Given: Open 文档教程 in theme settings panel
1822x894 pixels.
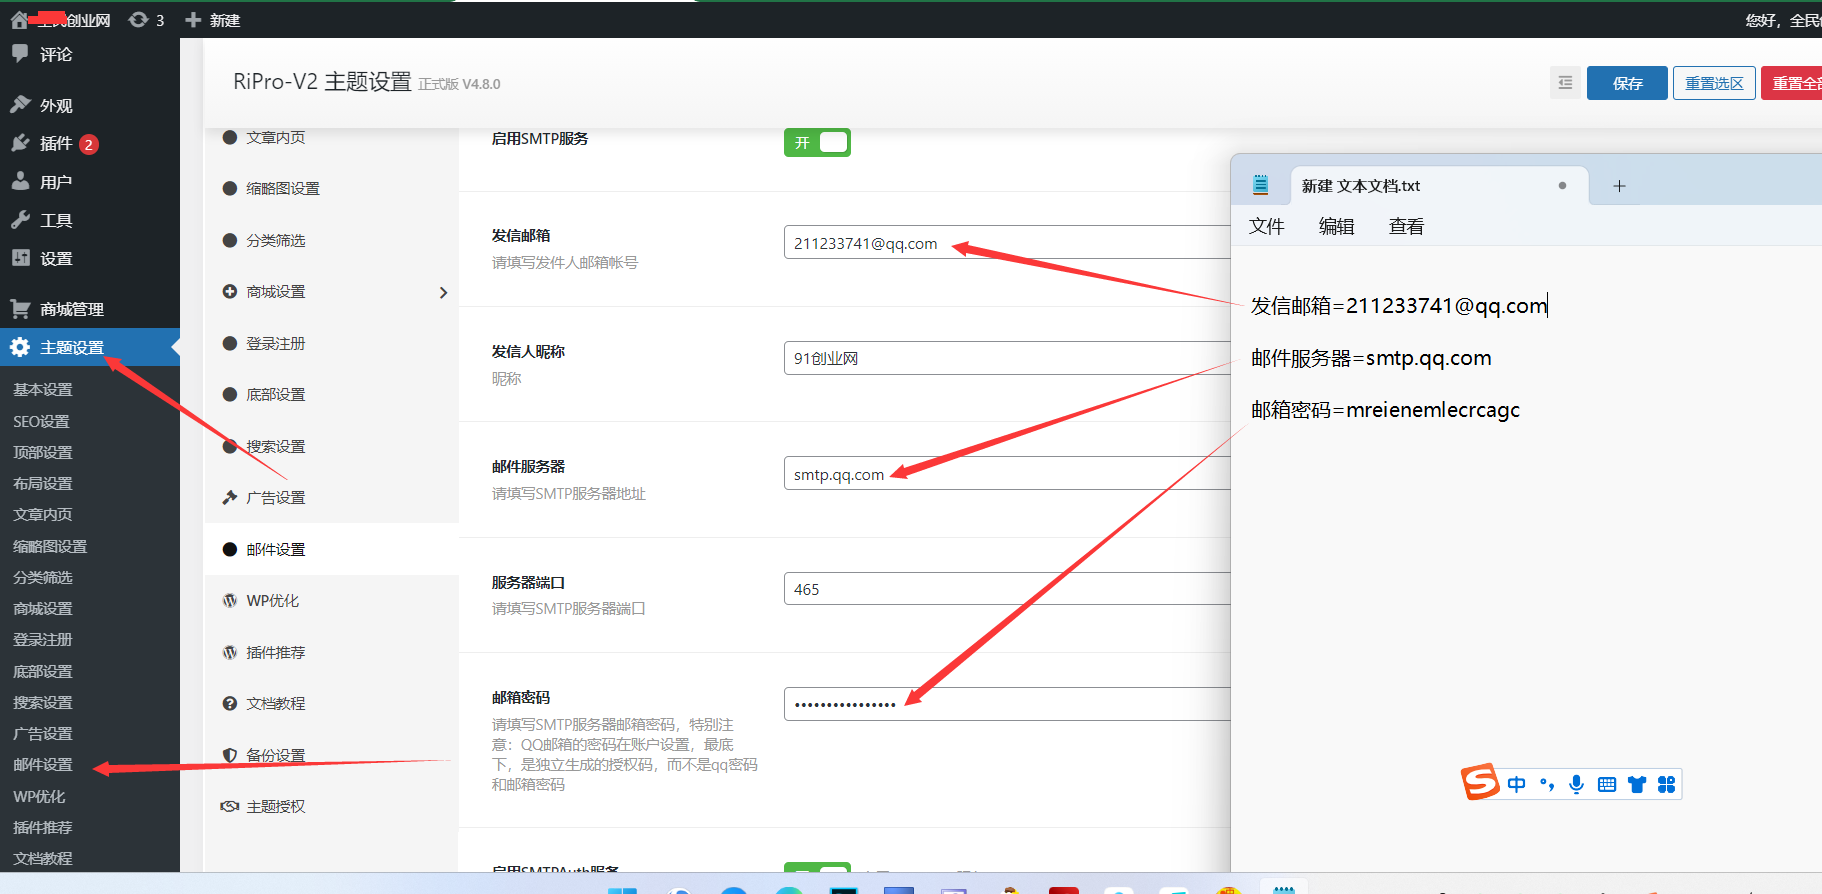Looking at the screenshot, I should tap(275, 703).
